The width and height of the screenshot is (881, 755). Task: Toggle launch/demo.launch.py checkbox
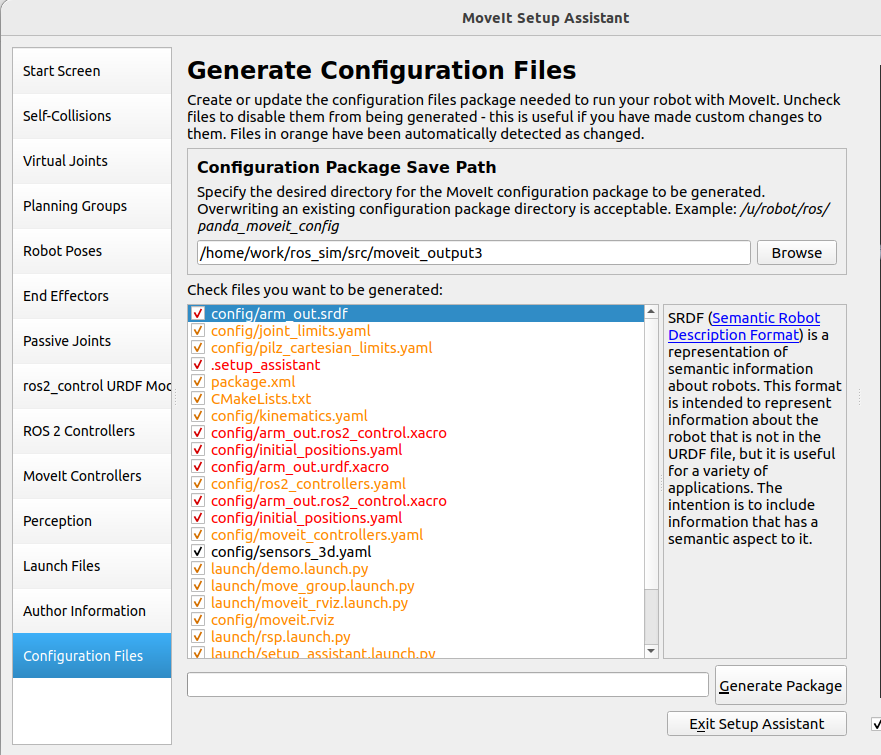[x=198, y=568]
